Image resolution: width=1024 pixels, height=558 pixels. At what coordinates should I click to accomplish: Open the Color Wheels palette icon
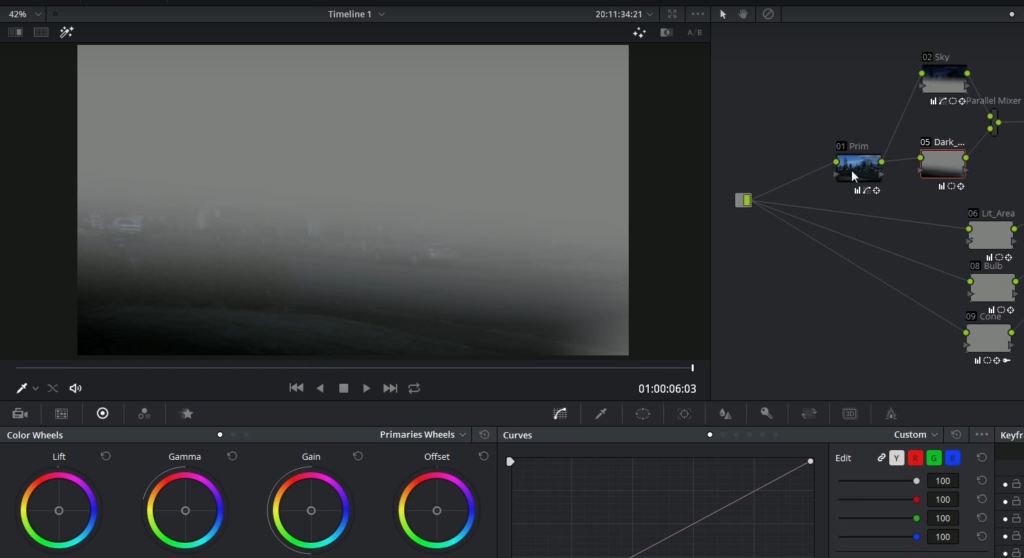click(x=103, y=414)
